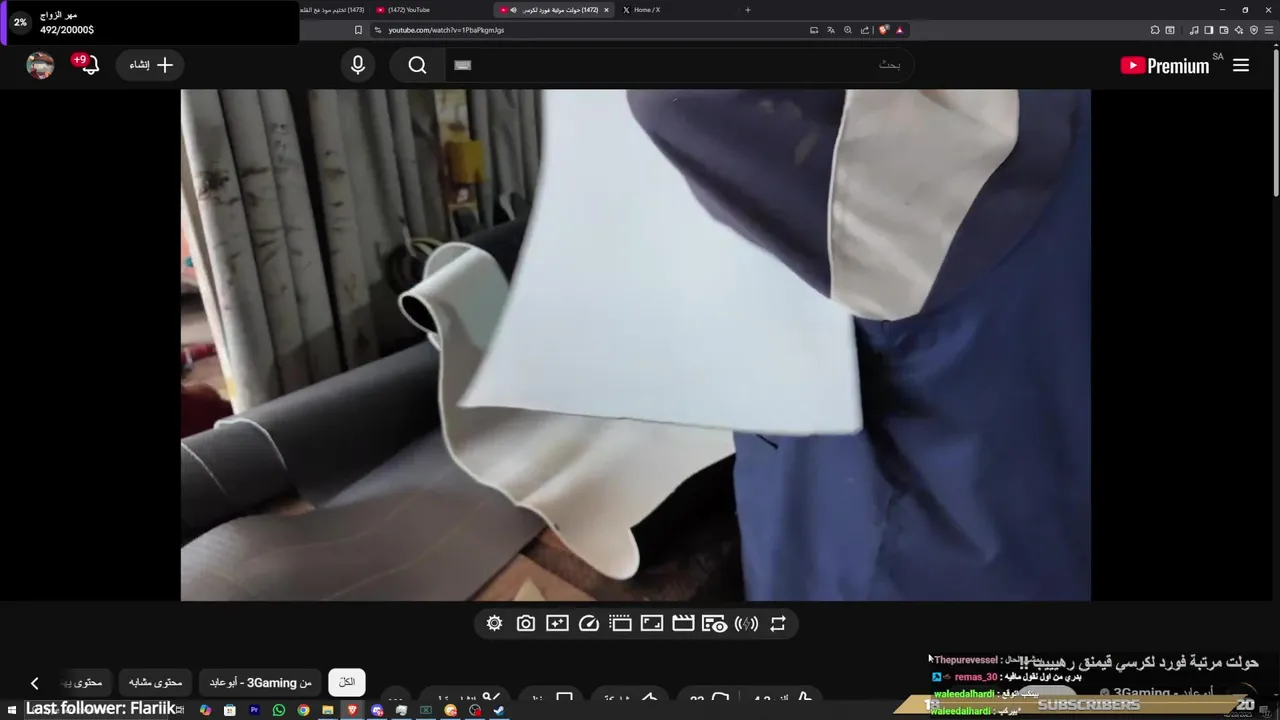Open the Brave Rewards triangle icon

pos(899,30)
